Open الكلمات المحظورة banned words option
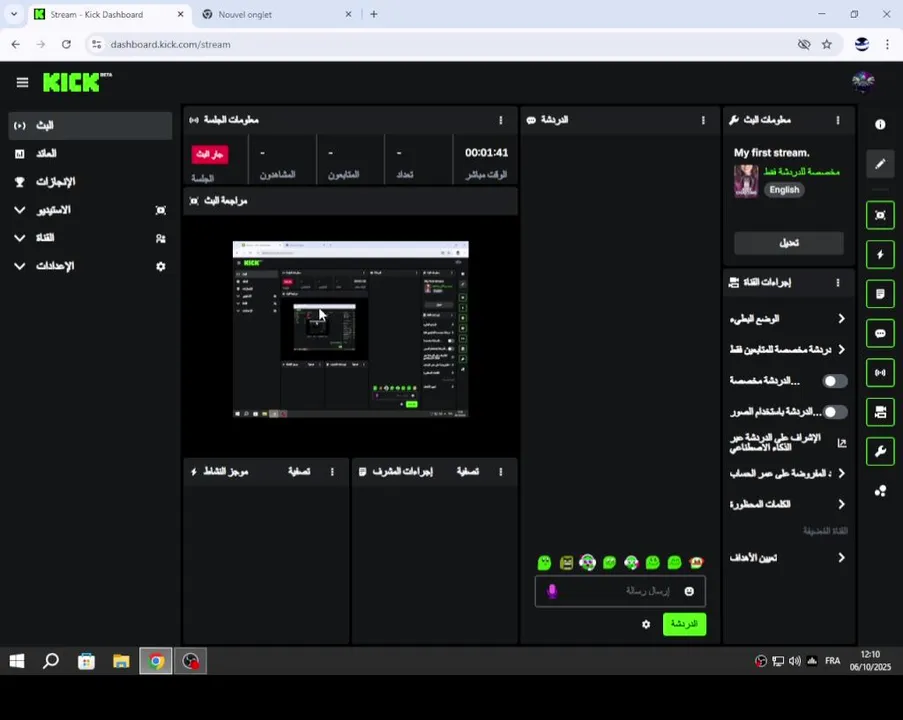903x720 pixels. click(x=788, y=505)
